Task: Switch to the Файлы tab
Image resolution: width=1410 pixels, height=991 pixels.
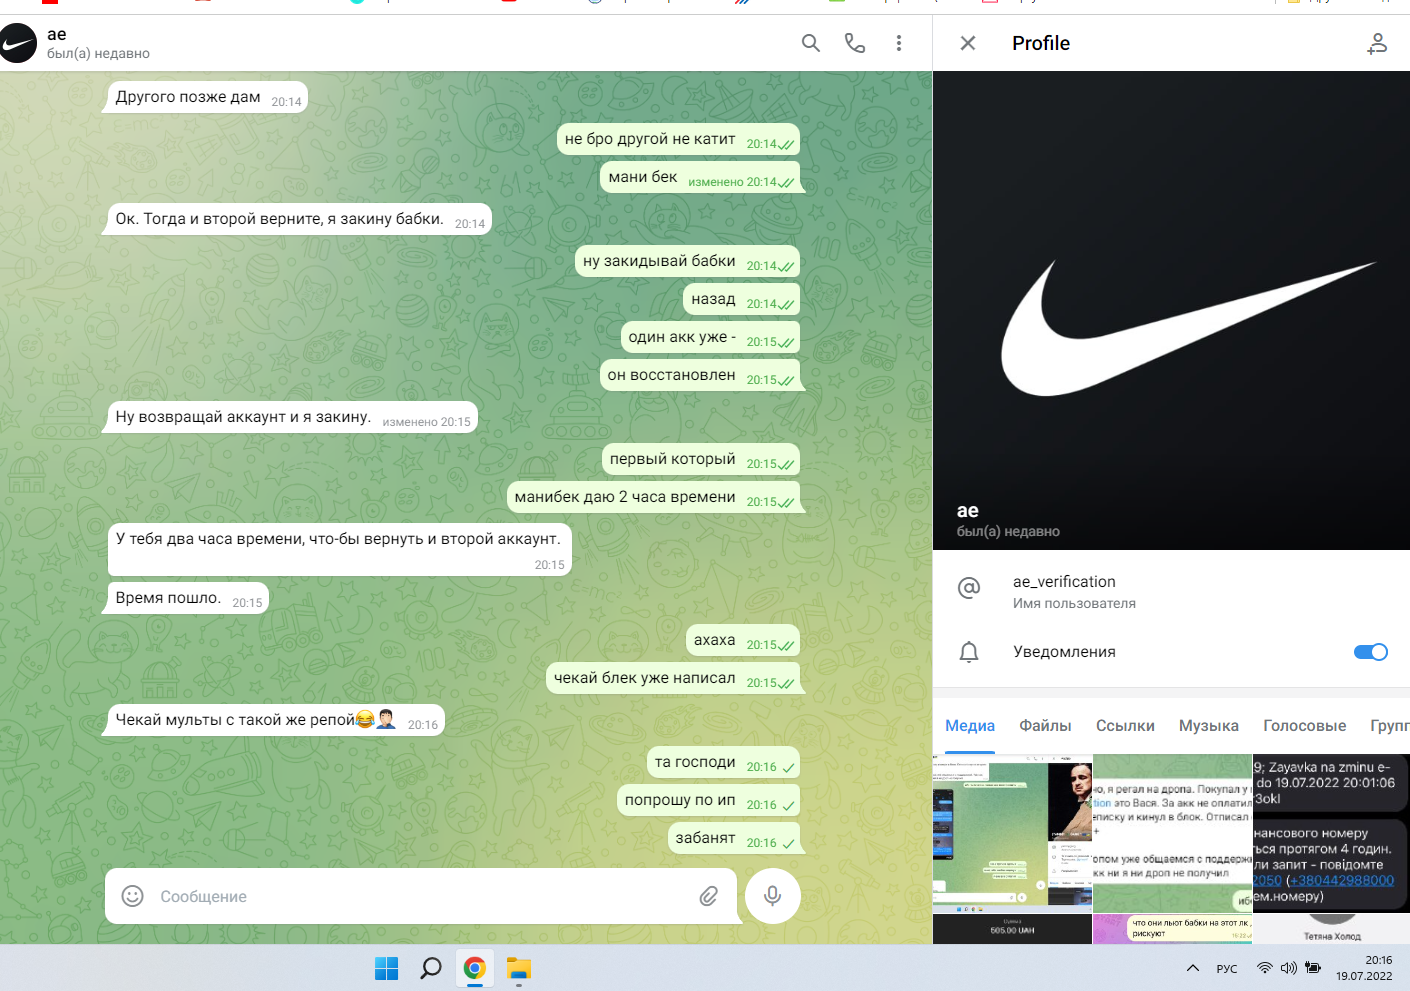Action: [1045, 726]
